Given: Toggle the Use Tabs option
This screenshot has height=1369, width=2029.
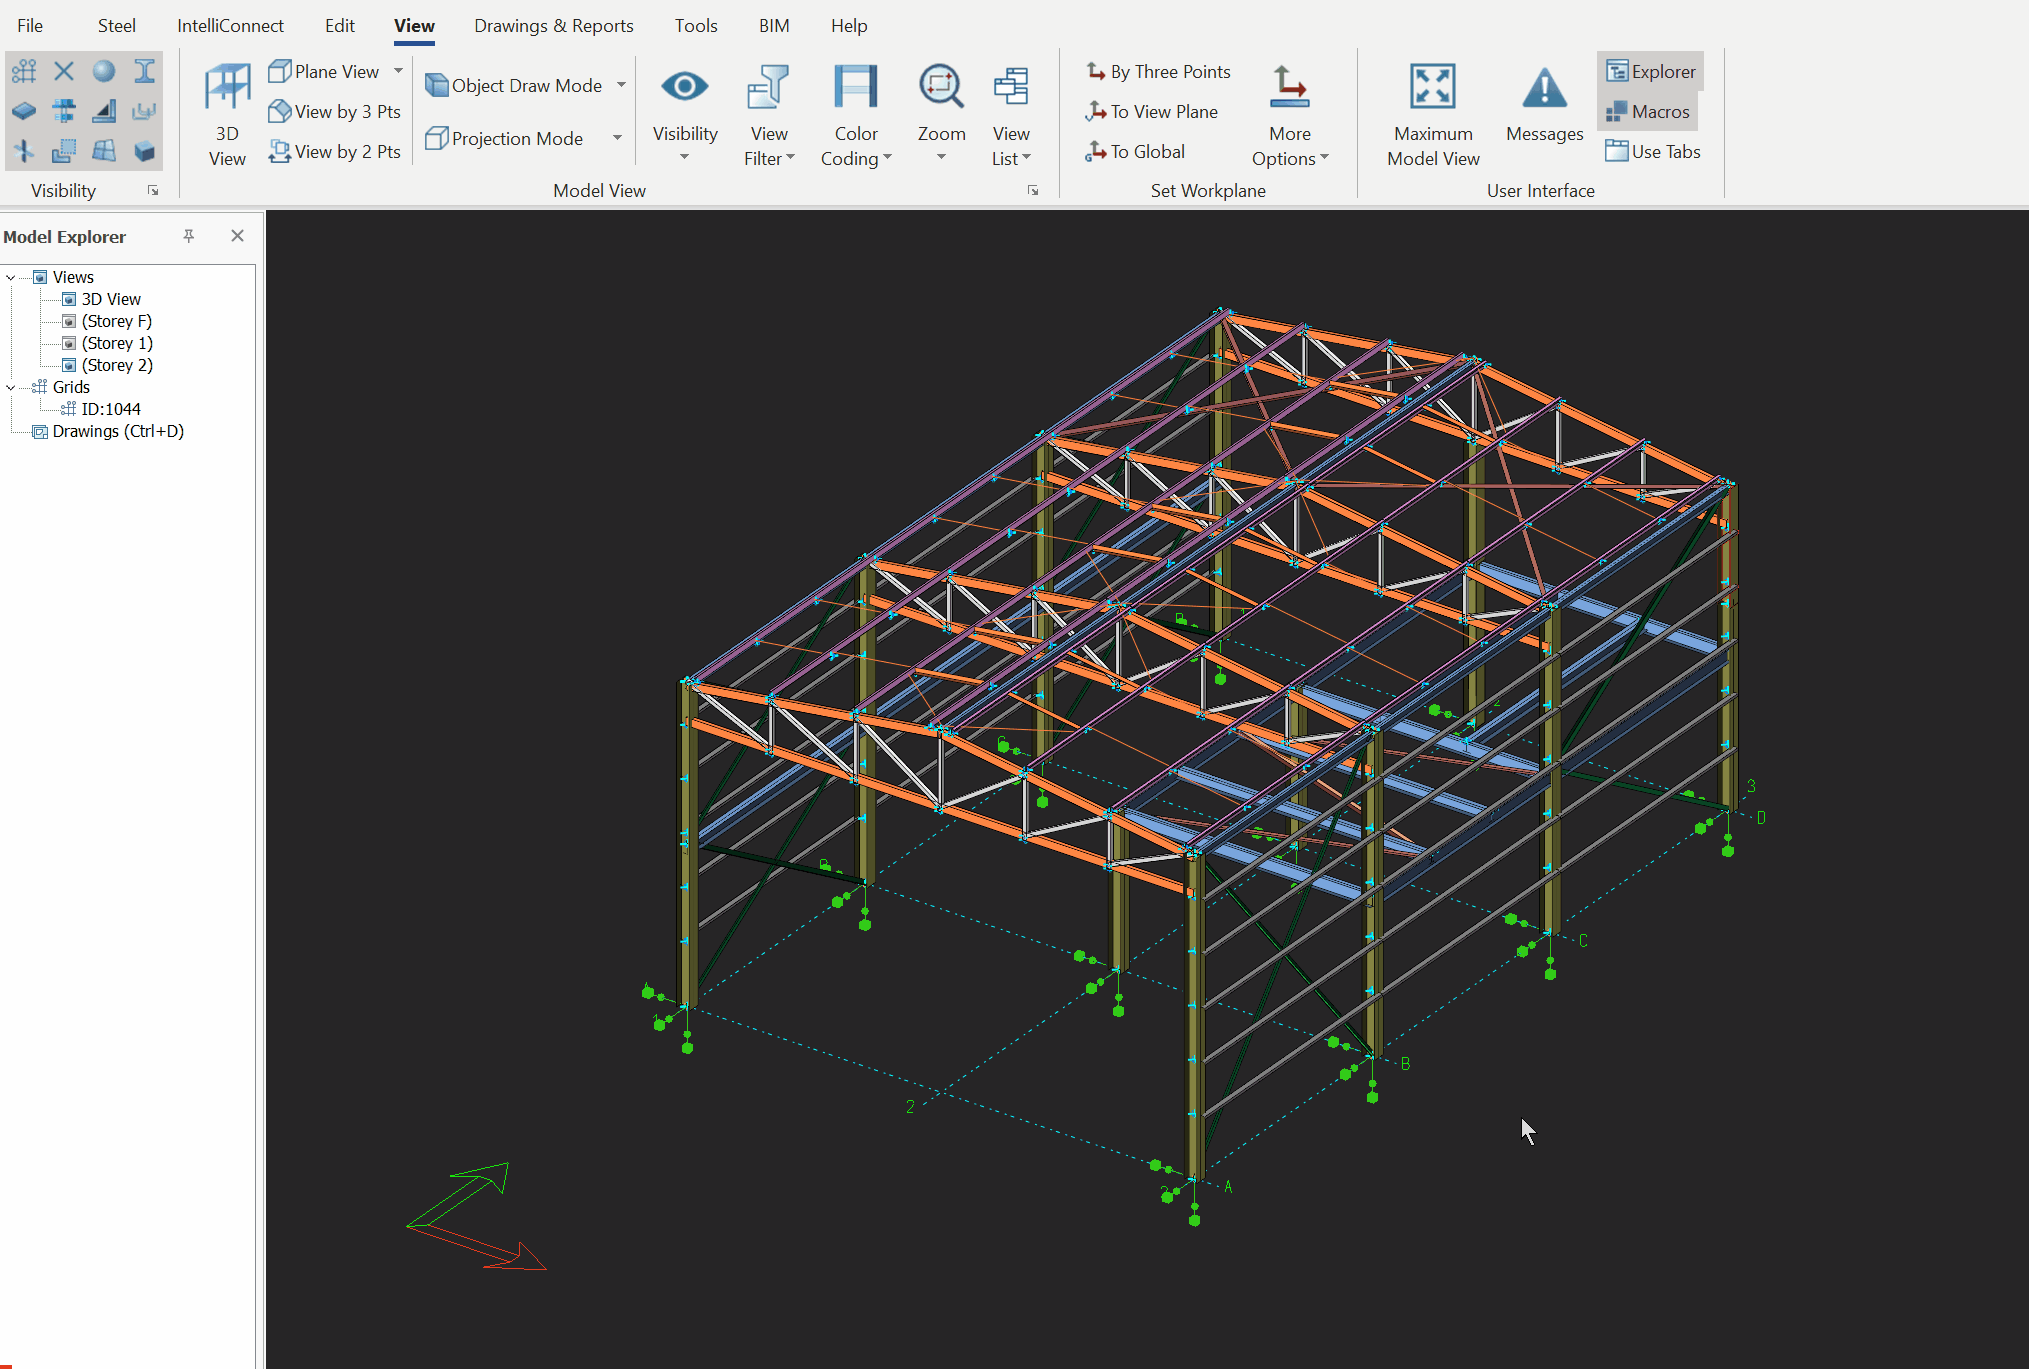Looking at the screenshot, I should click(x=1653, y=152).
